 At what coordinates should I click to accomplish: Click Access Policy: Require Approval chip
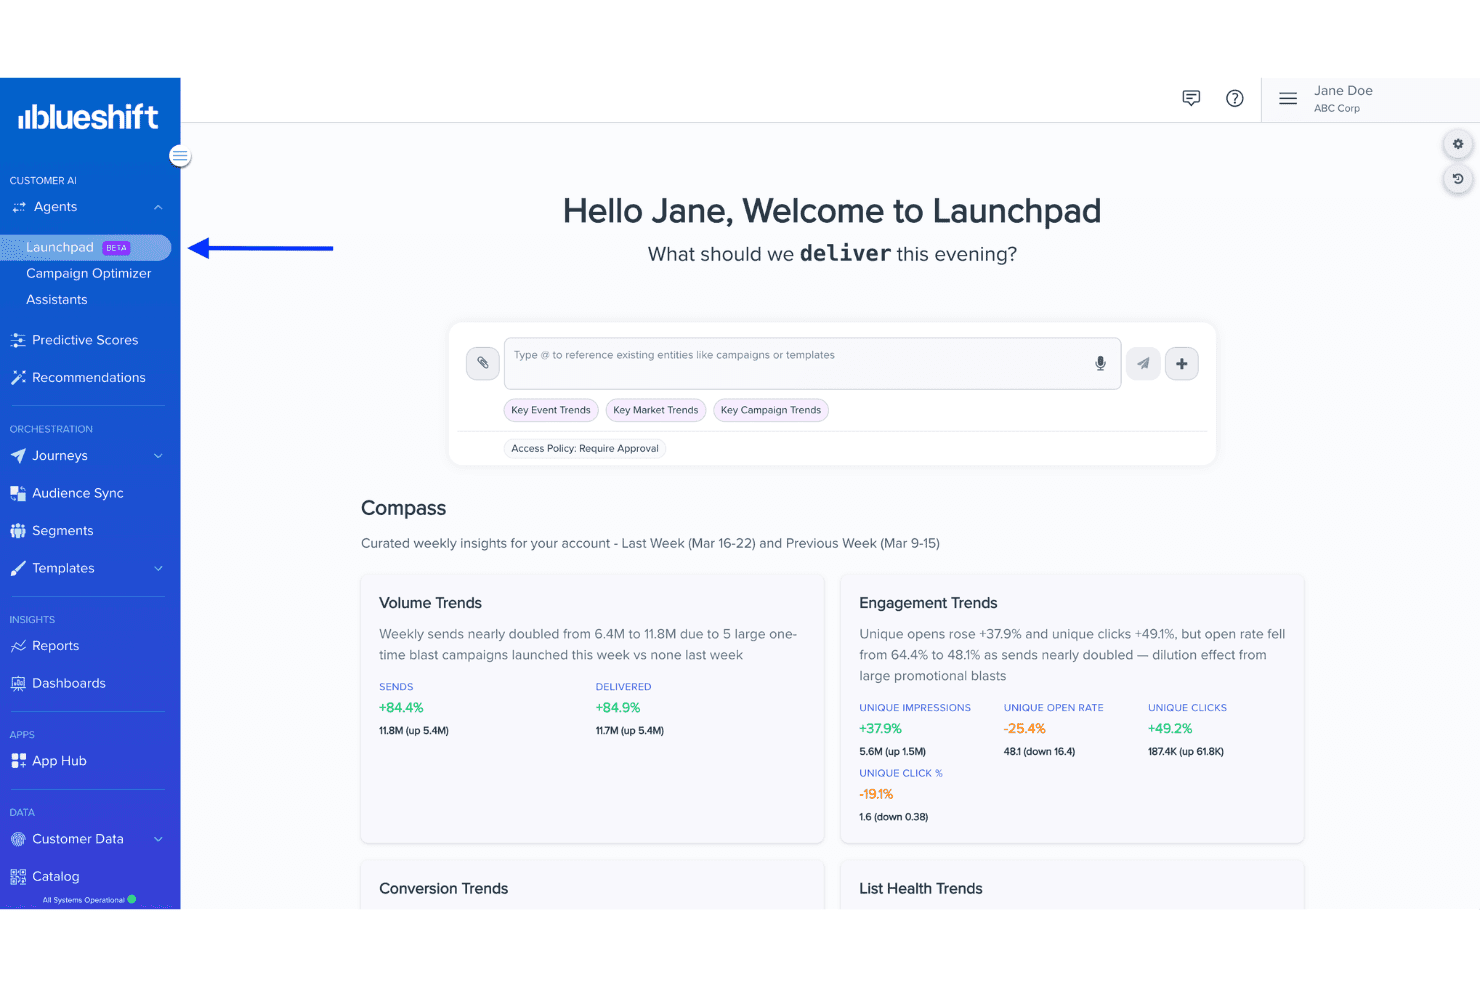(x=585, y=448)
